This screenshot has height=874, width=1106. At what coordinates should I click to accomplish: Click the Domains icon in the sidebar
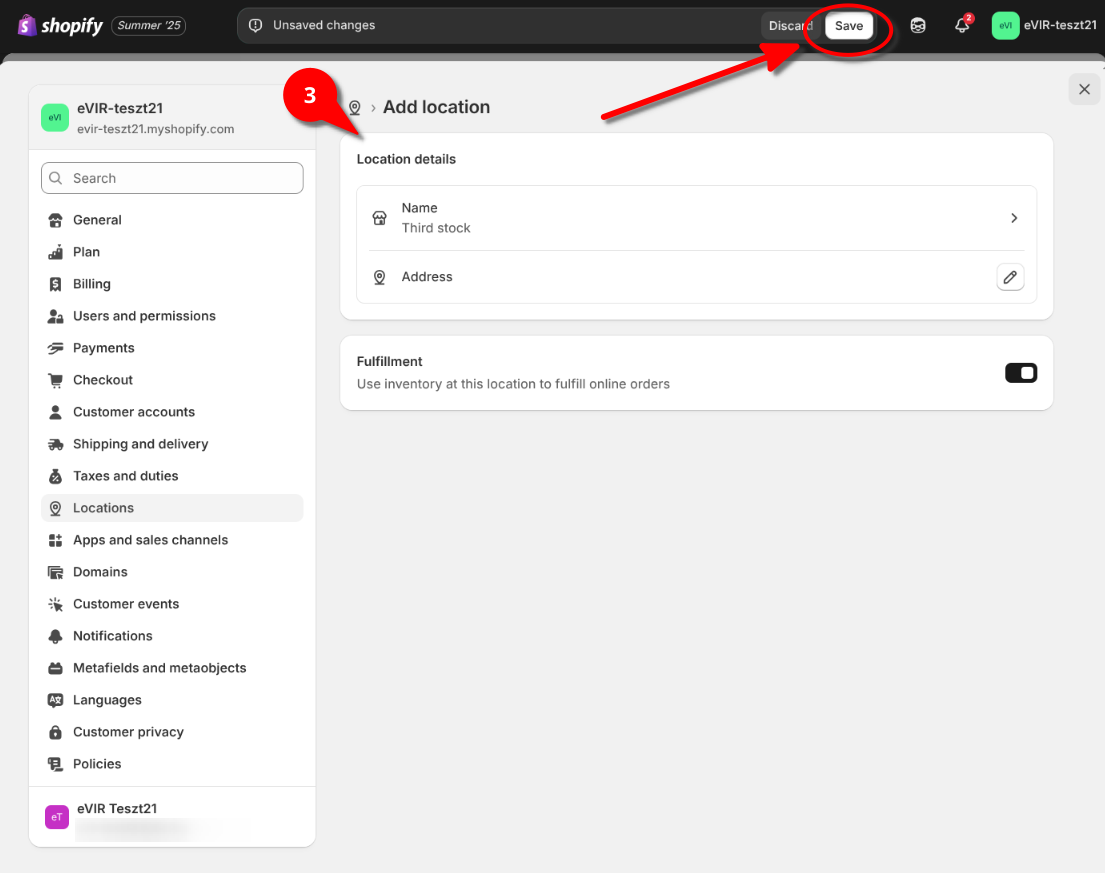click(55, 572)
